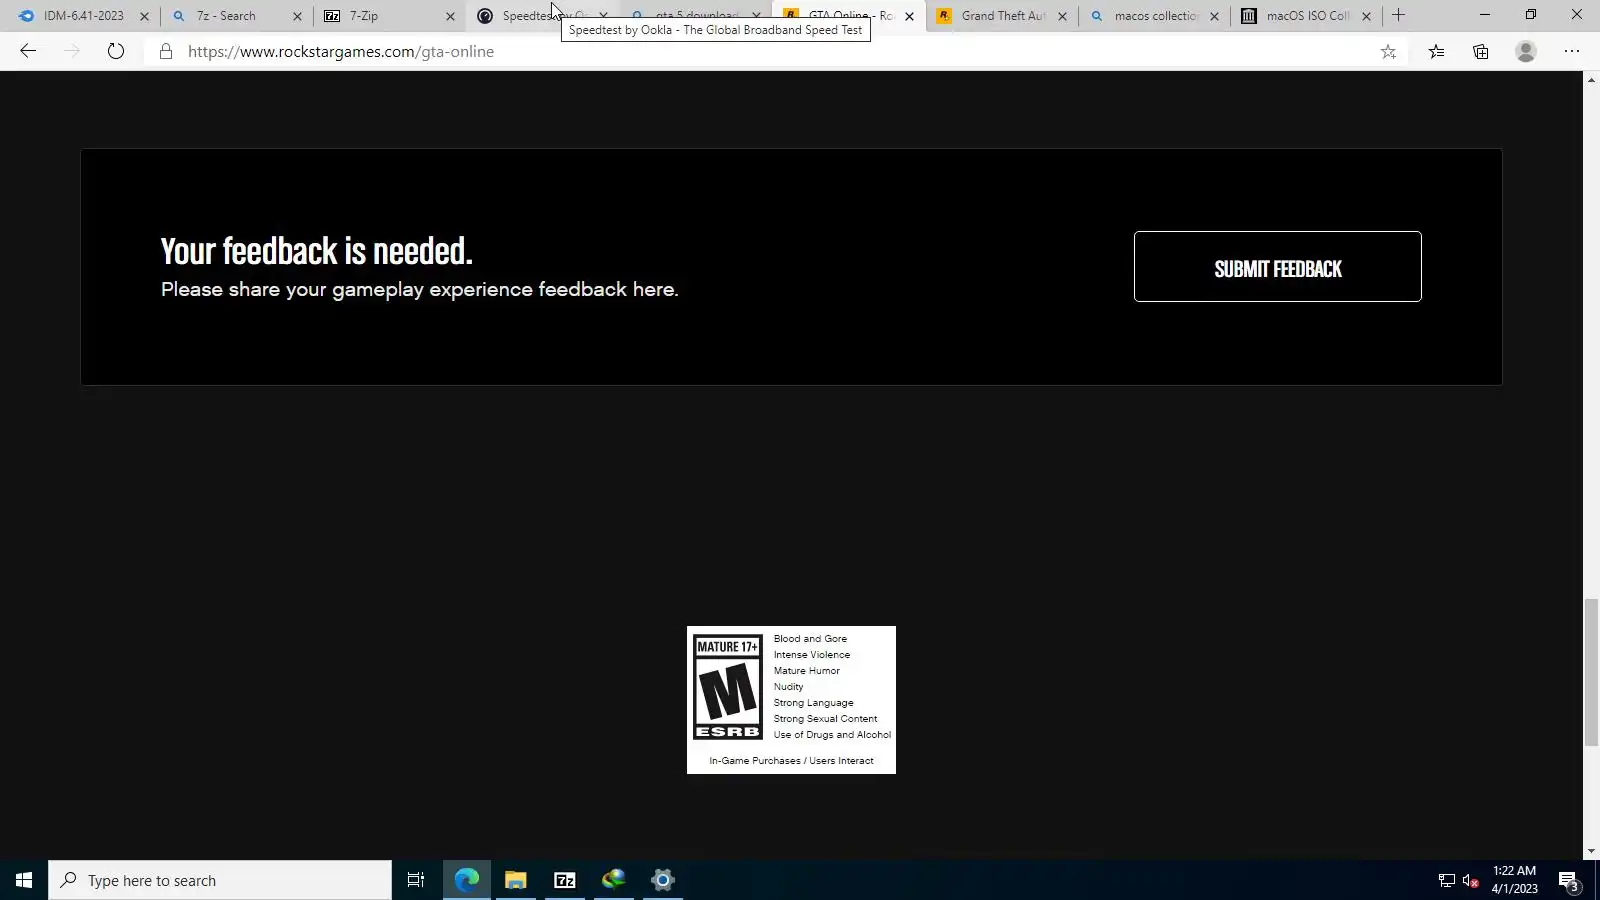
Task: View site information via the lock icon
Action: click(166, 51)
